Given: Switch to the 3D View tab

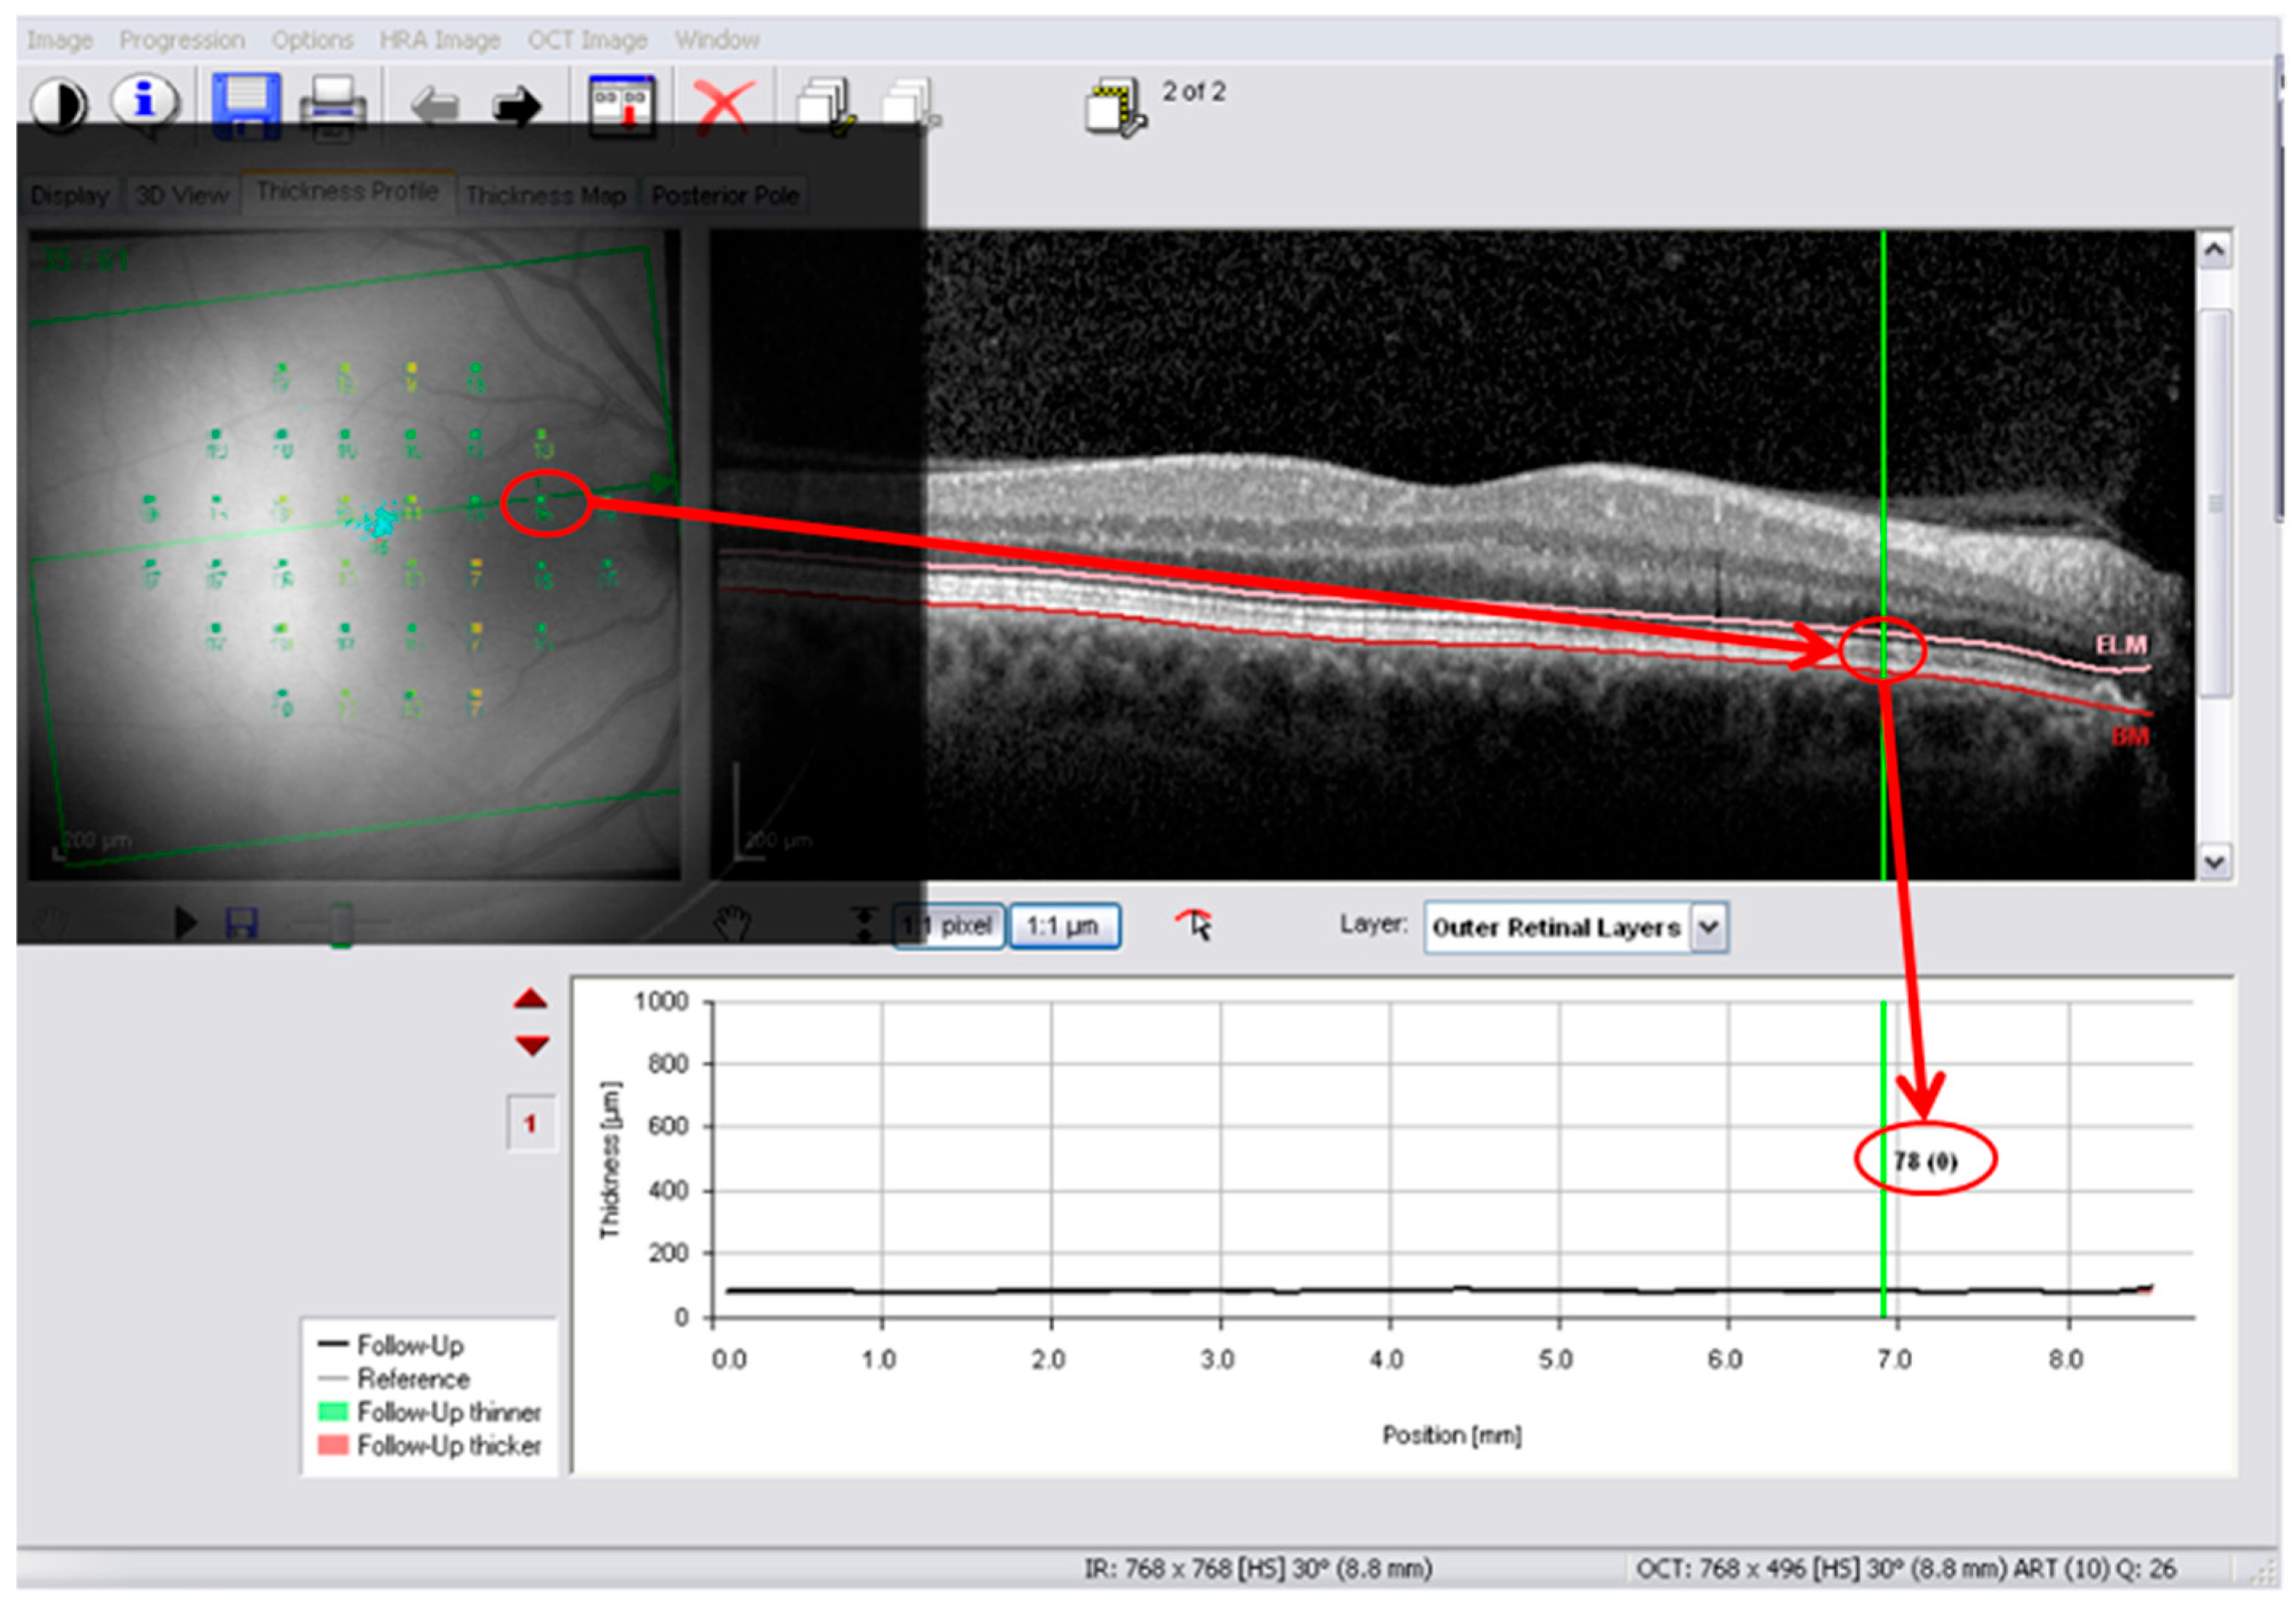Looking at the screenshot, I should tap(182, 195).
